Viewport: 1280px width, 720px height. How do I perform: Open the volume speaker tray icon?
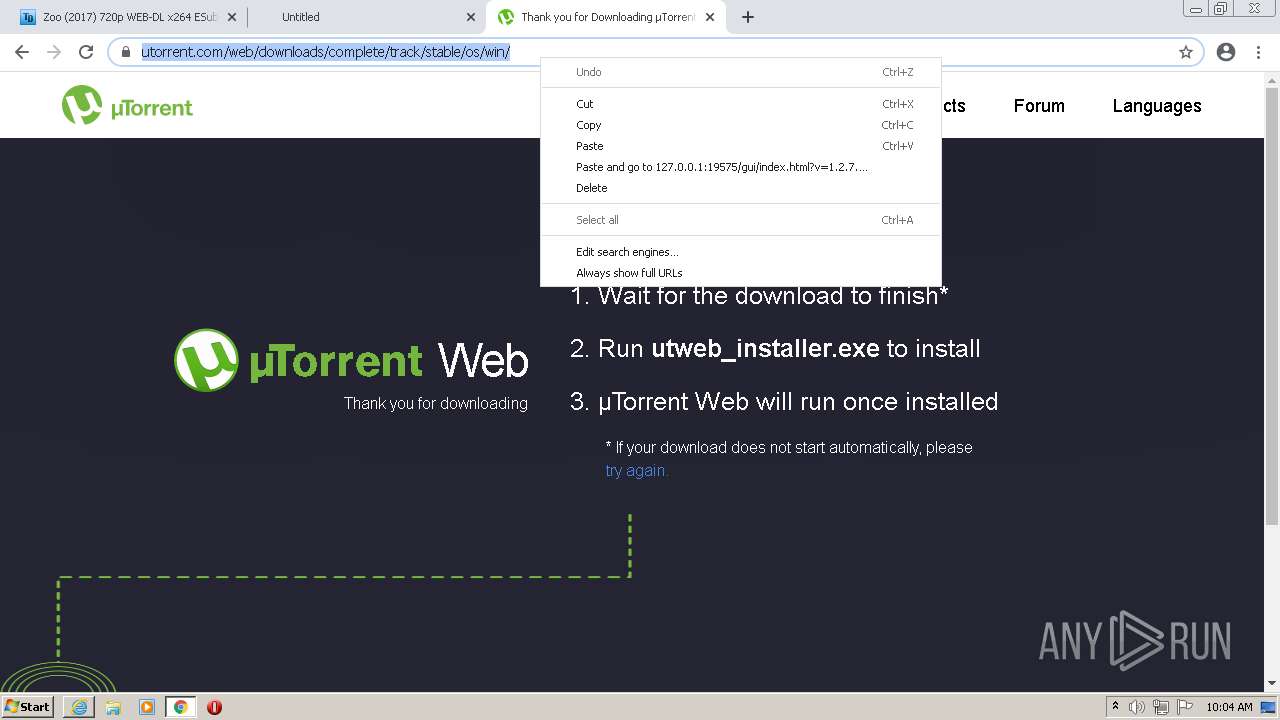tap(1137, 707)
